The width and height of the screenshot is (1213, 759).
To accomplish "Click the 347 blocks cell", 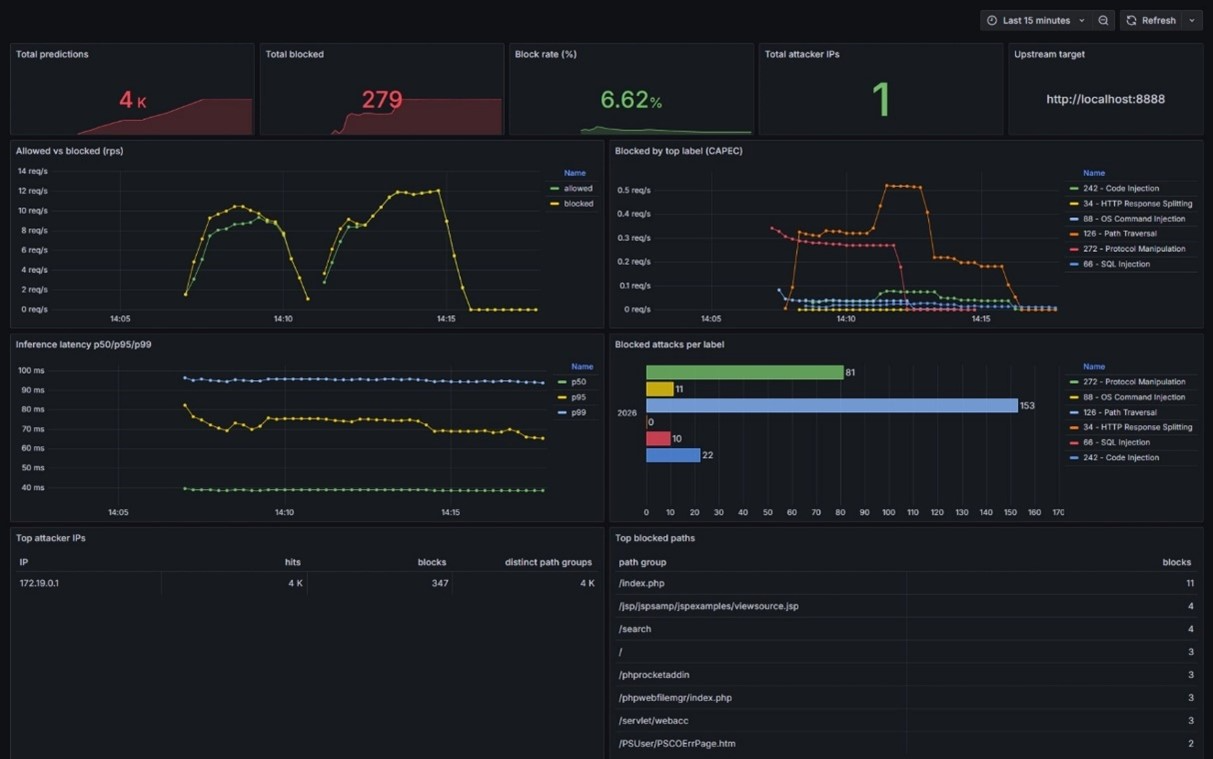I will pos(440,583).
